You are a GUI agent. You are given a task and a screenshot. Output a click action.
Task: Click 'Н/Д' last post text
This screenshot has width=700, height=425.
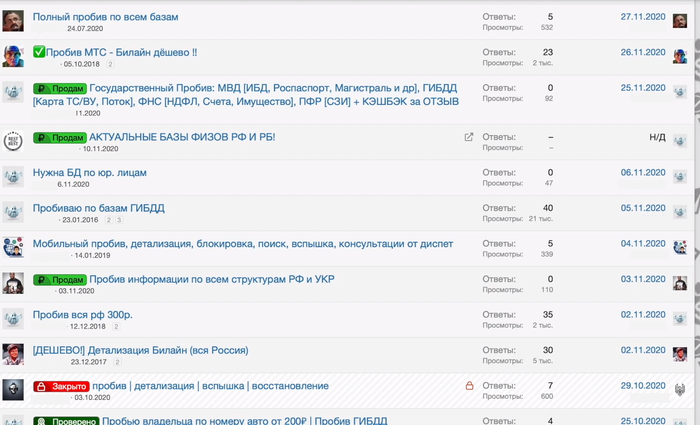(x=657, y=137)
